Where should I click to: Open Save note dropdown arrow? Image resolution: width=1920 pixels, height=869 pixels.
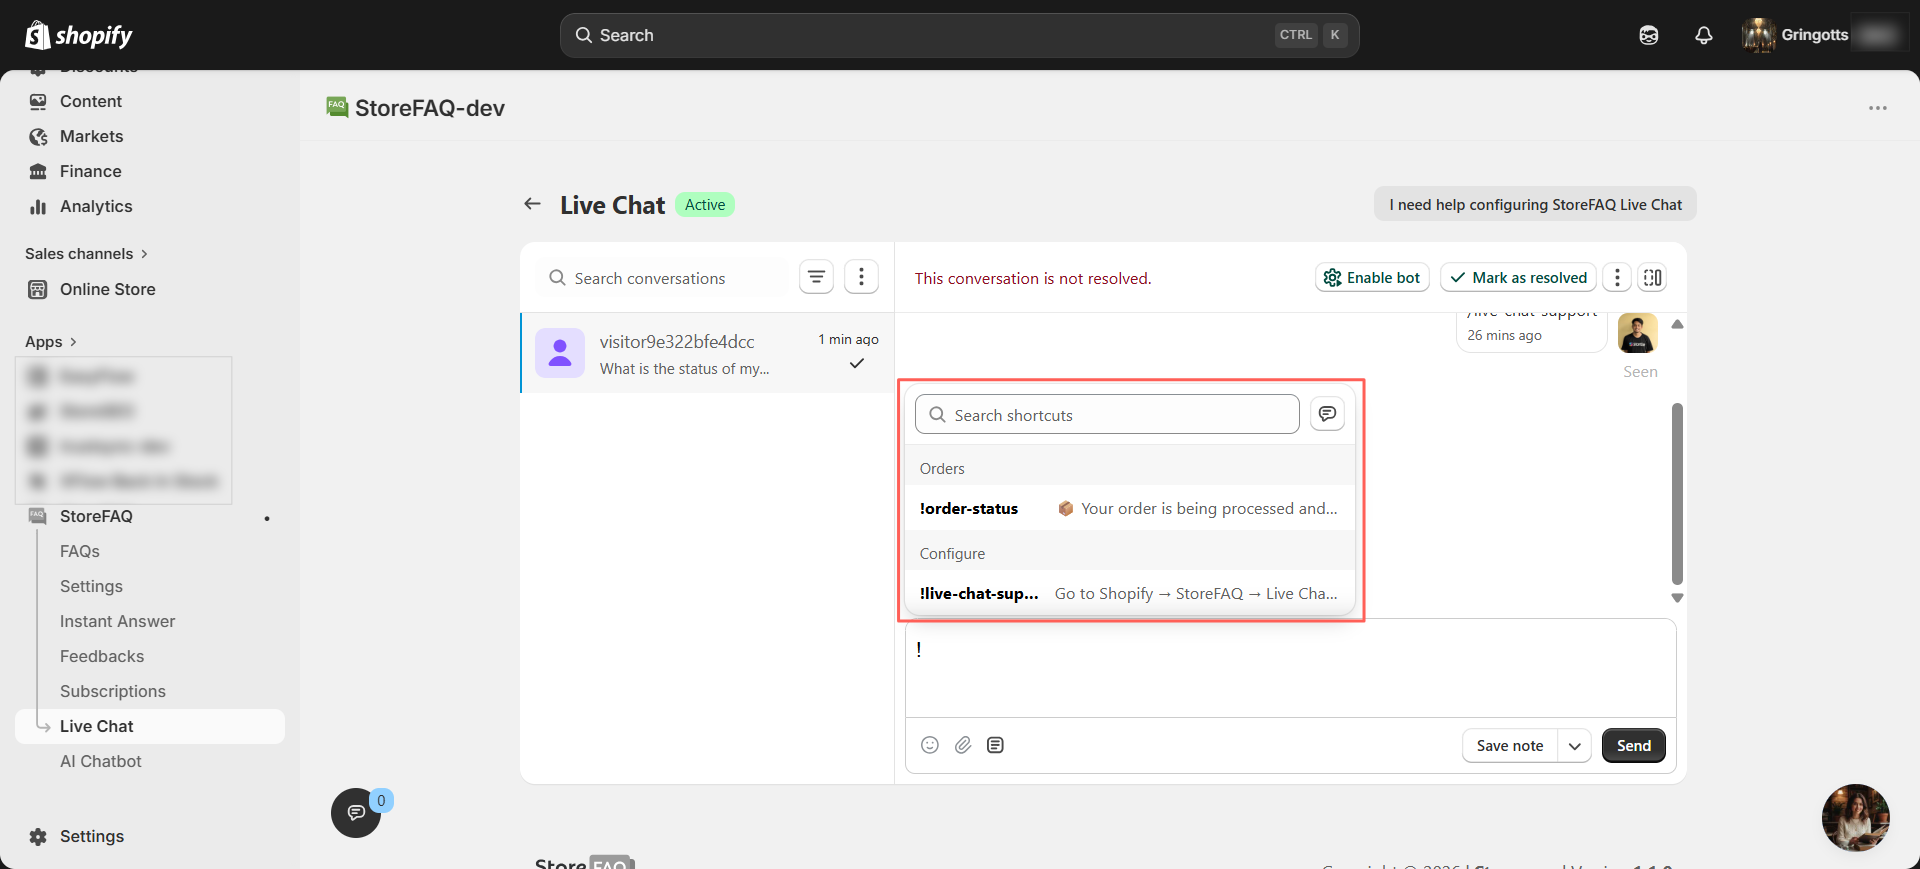1575,746
